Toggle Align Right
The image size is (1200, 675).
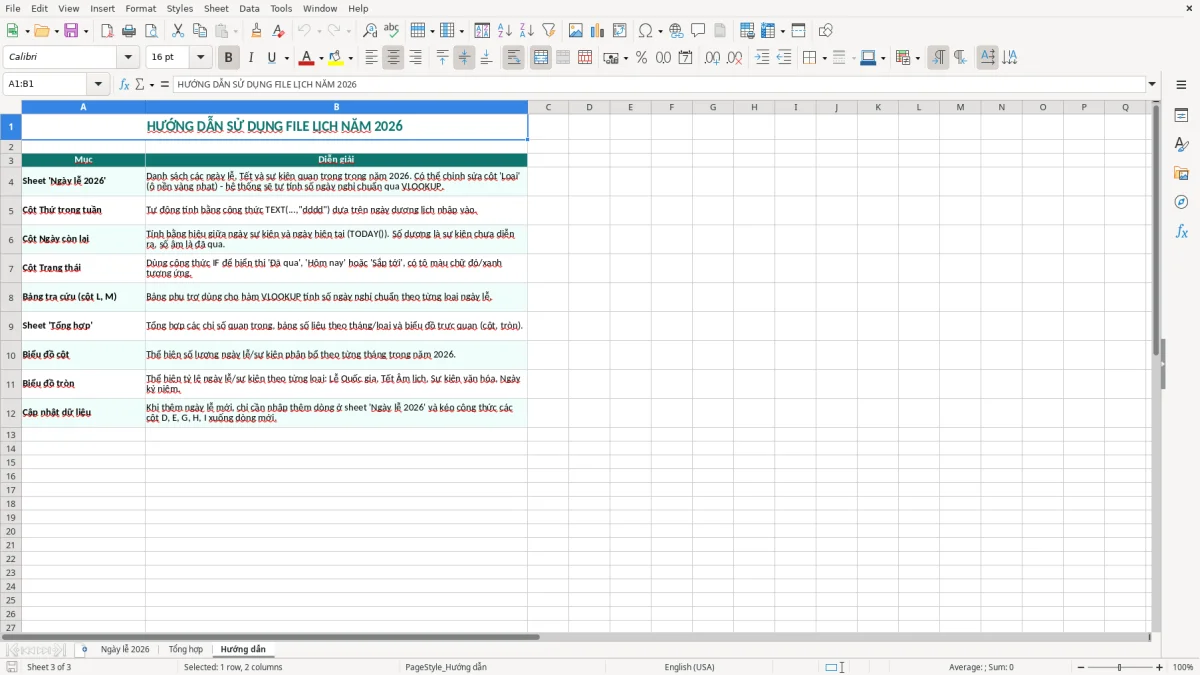tap(415, 58)
